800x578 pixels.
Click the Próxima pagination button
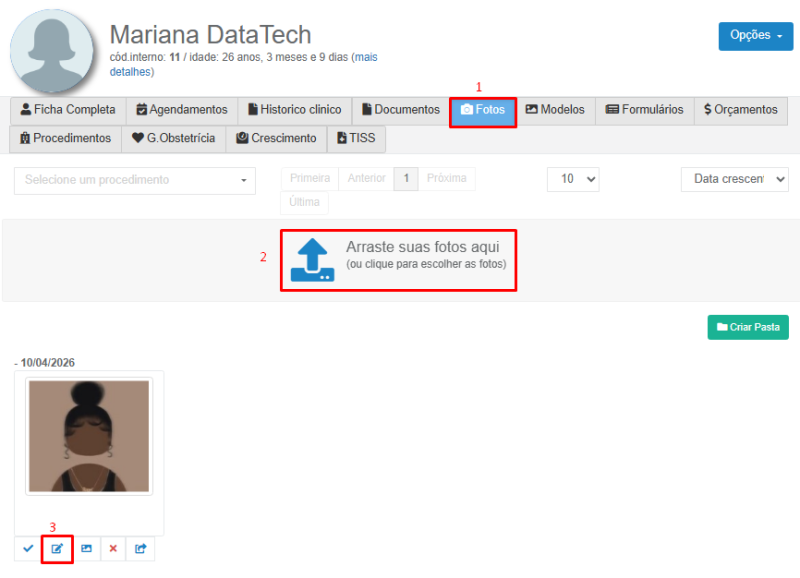[x=446, y=179]
